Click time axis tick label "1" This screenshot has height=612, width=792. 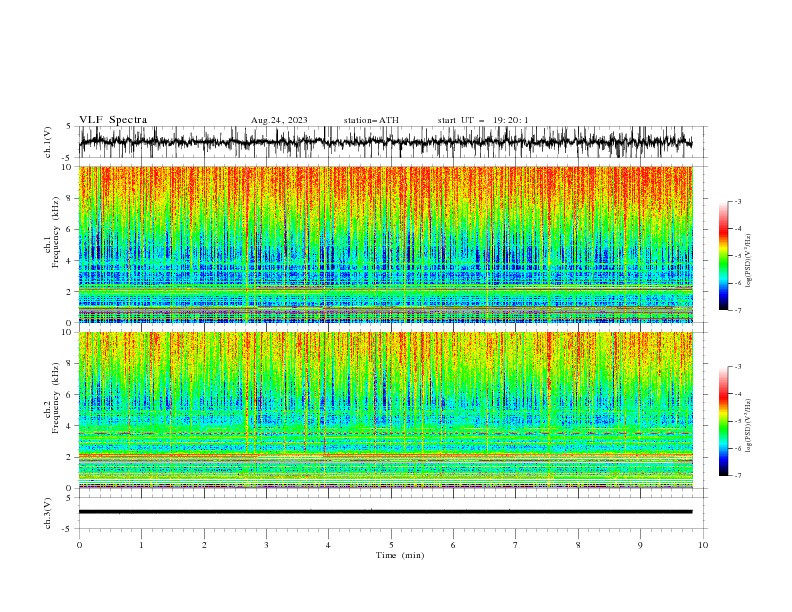point(141,545)
